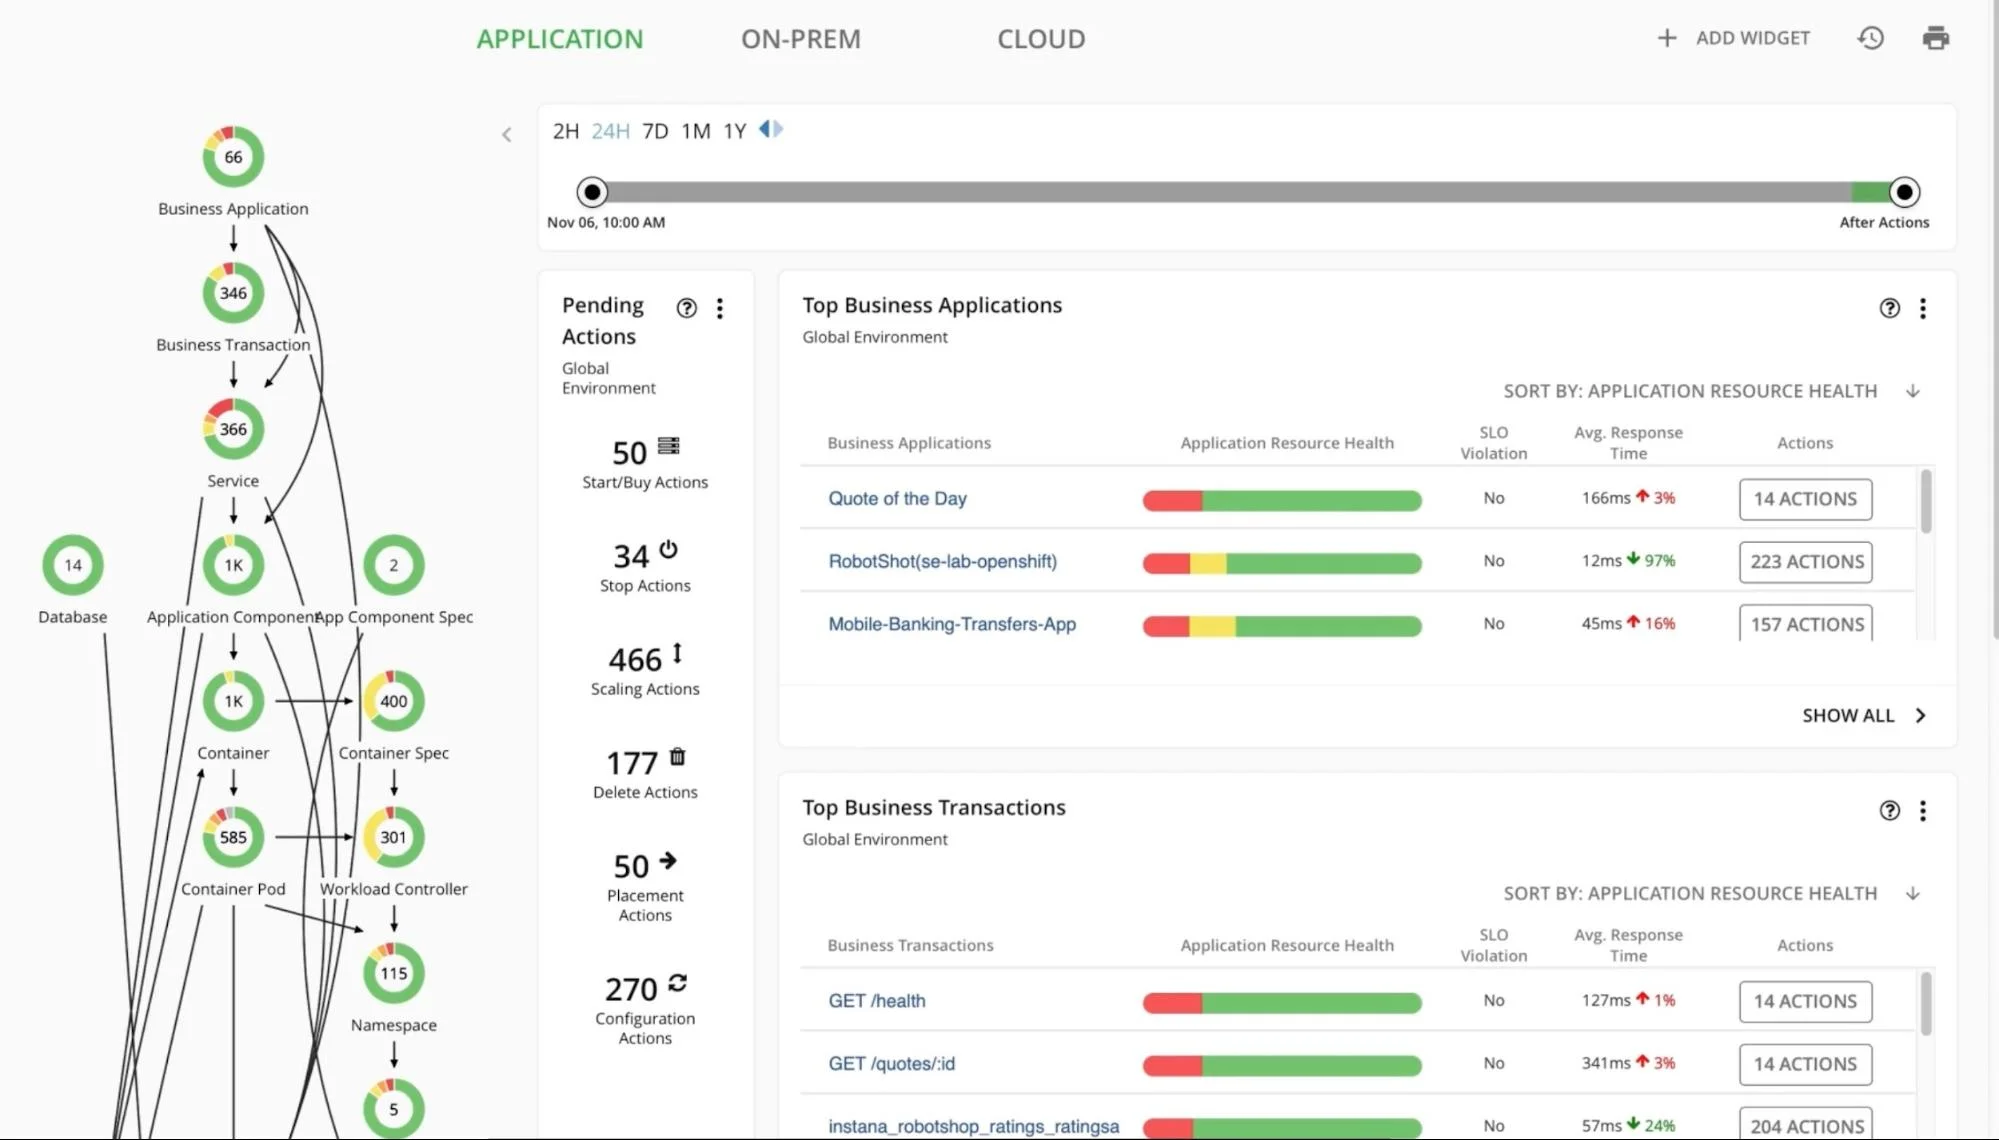Switch to the ON-PREM tab
The width and height of the screenshot is (1999, 1140).
[801, 39]
